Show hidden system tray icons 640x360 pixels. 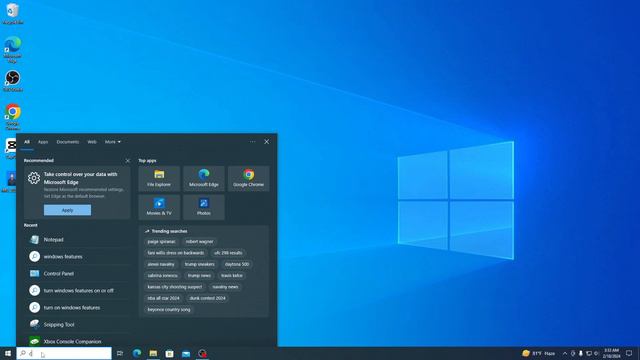coord(565,353)
